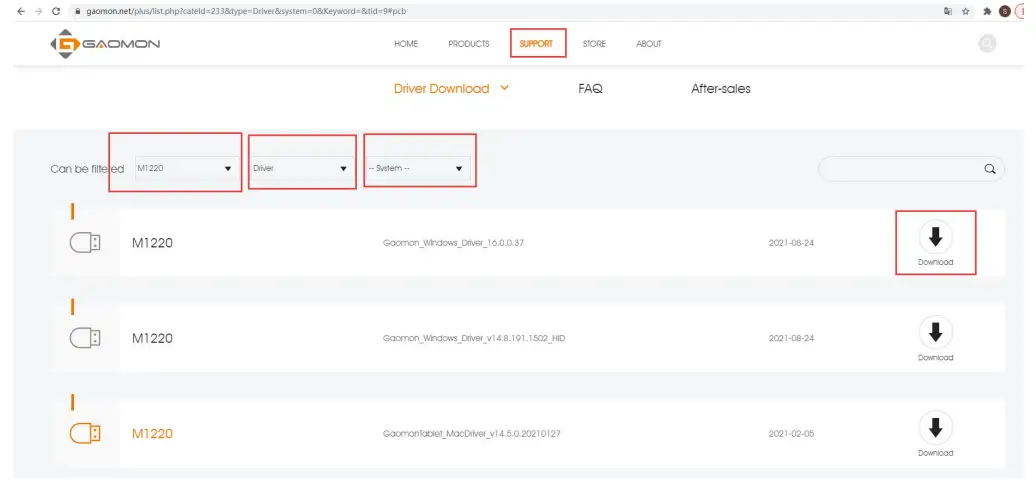Click the 2021-02-05 date
Image resolution: width=1036 pixels, height=486 pixels.
click(792, 434)
